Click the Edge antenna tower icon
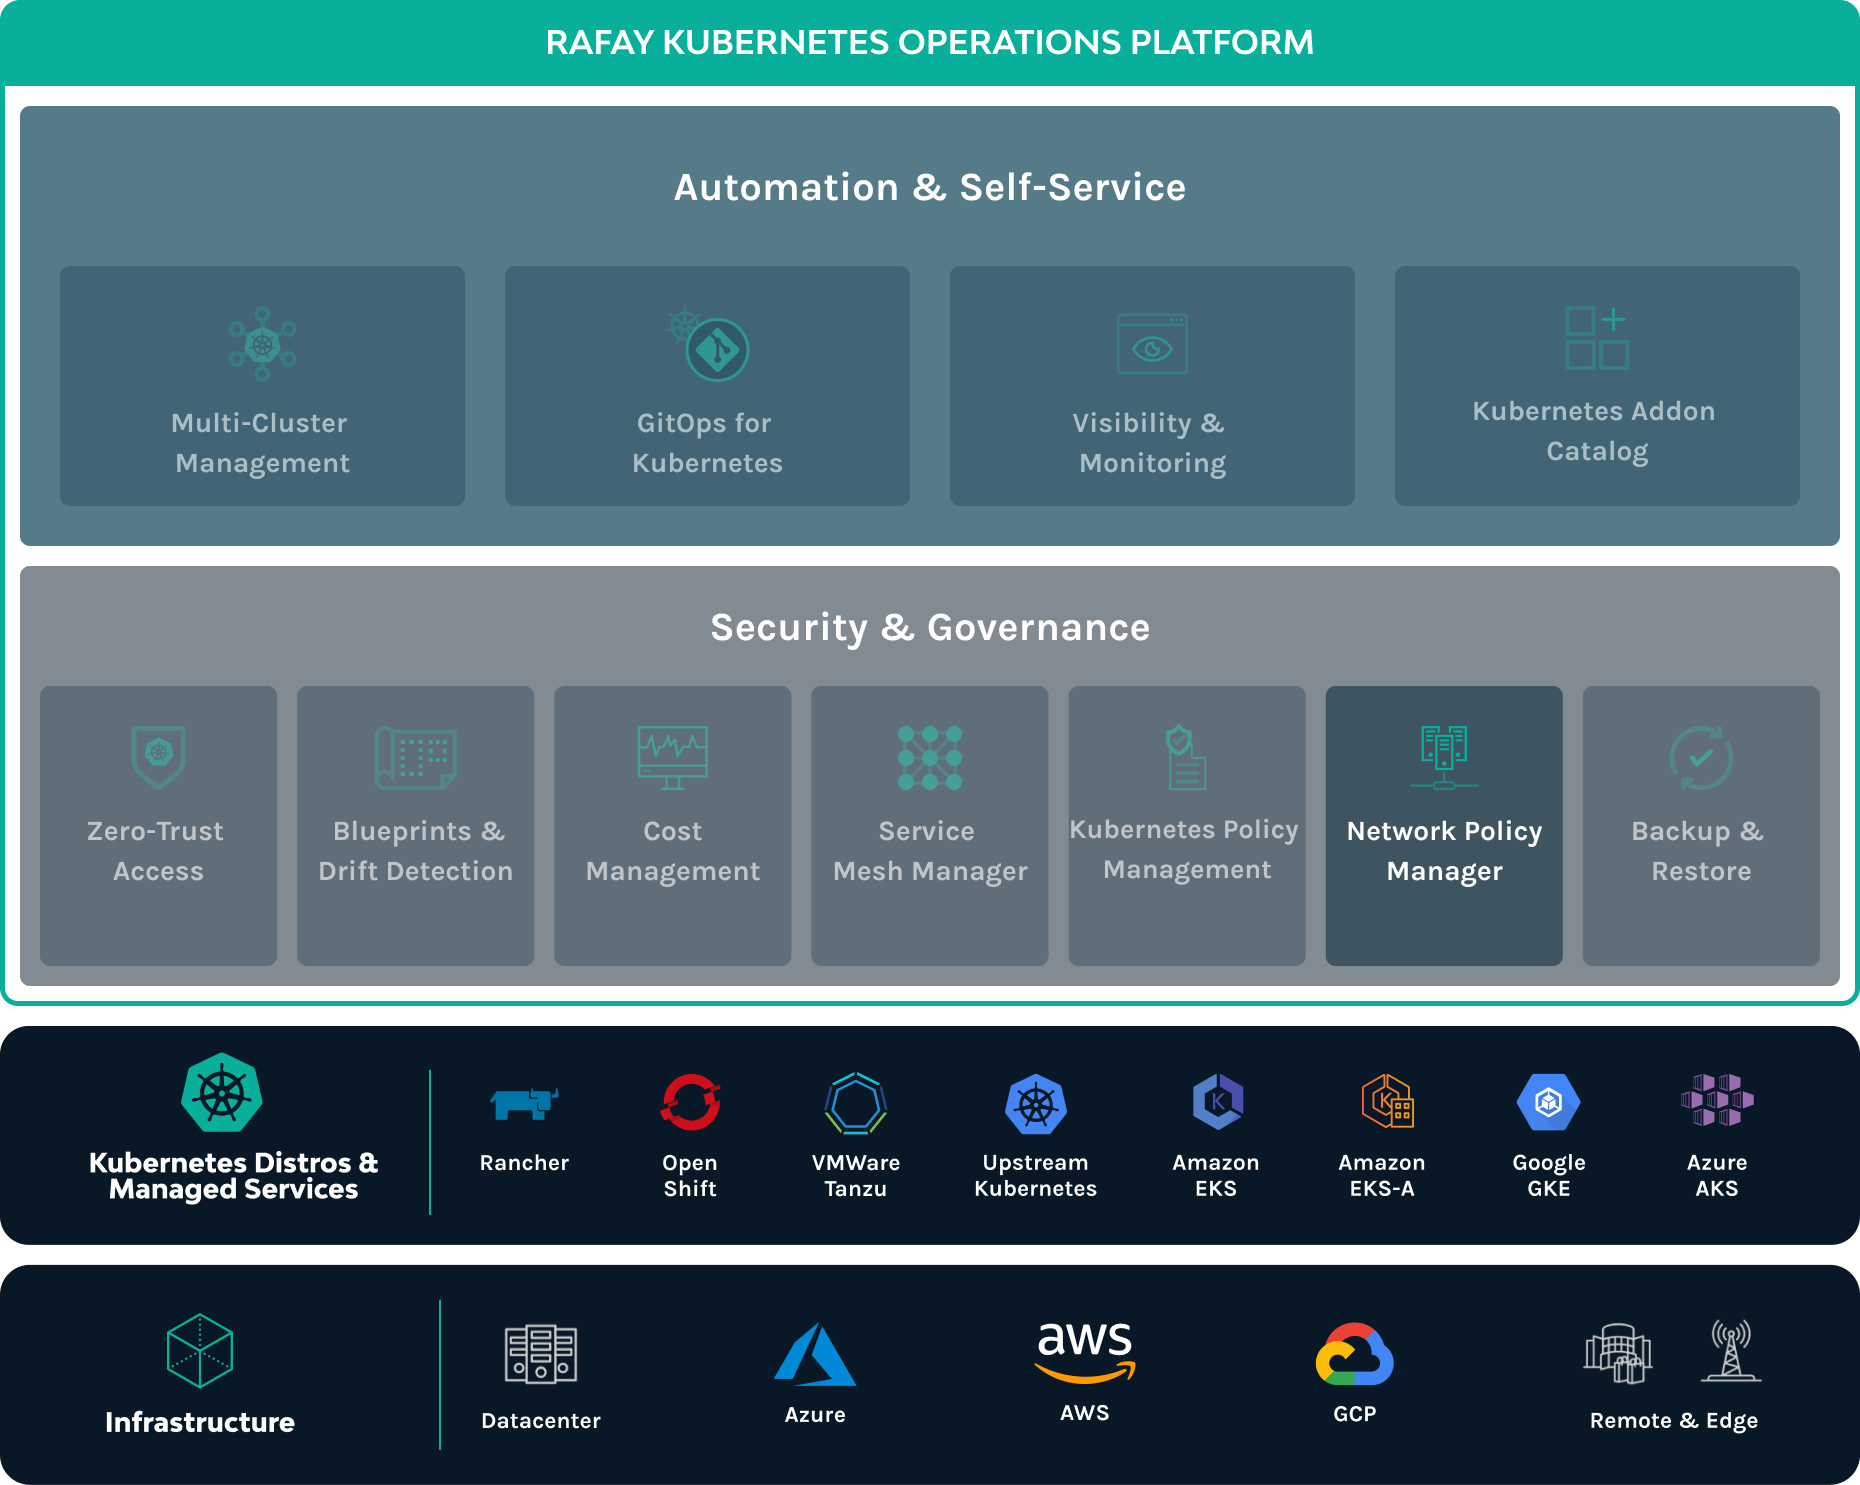 click(1731, 1350)
